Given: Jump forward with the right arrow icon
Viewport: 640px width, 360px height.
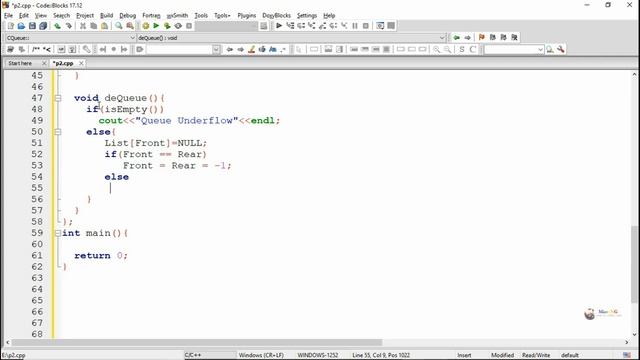Looking at the screenshot, I should [467, 38].
